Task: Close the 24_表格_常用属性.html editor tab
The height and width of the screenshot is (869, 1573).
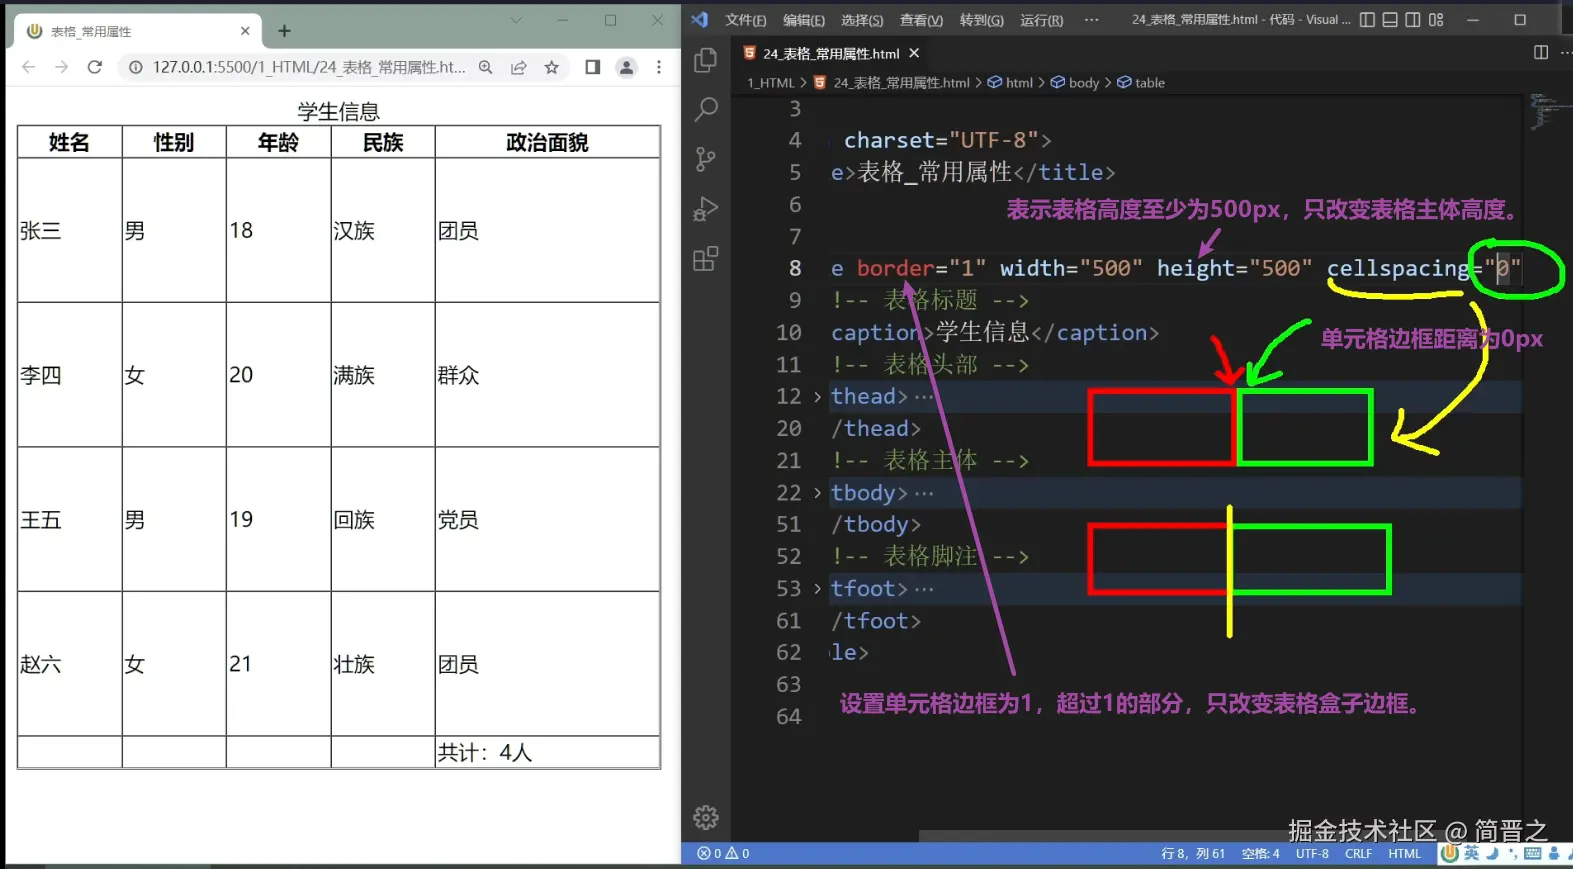Action: click(914, 53)
